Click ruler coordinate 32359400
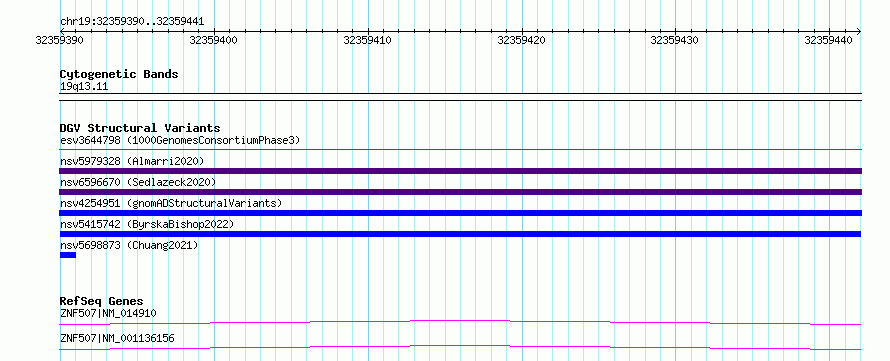 (213, 40)
